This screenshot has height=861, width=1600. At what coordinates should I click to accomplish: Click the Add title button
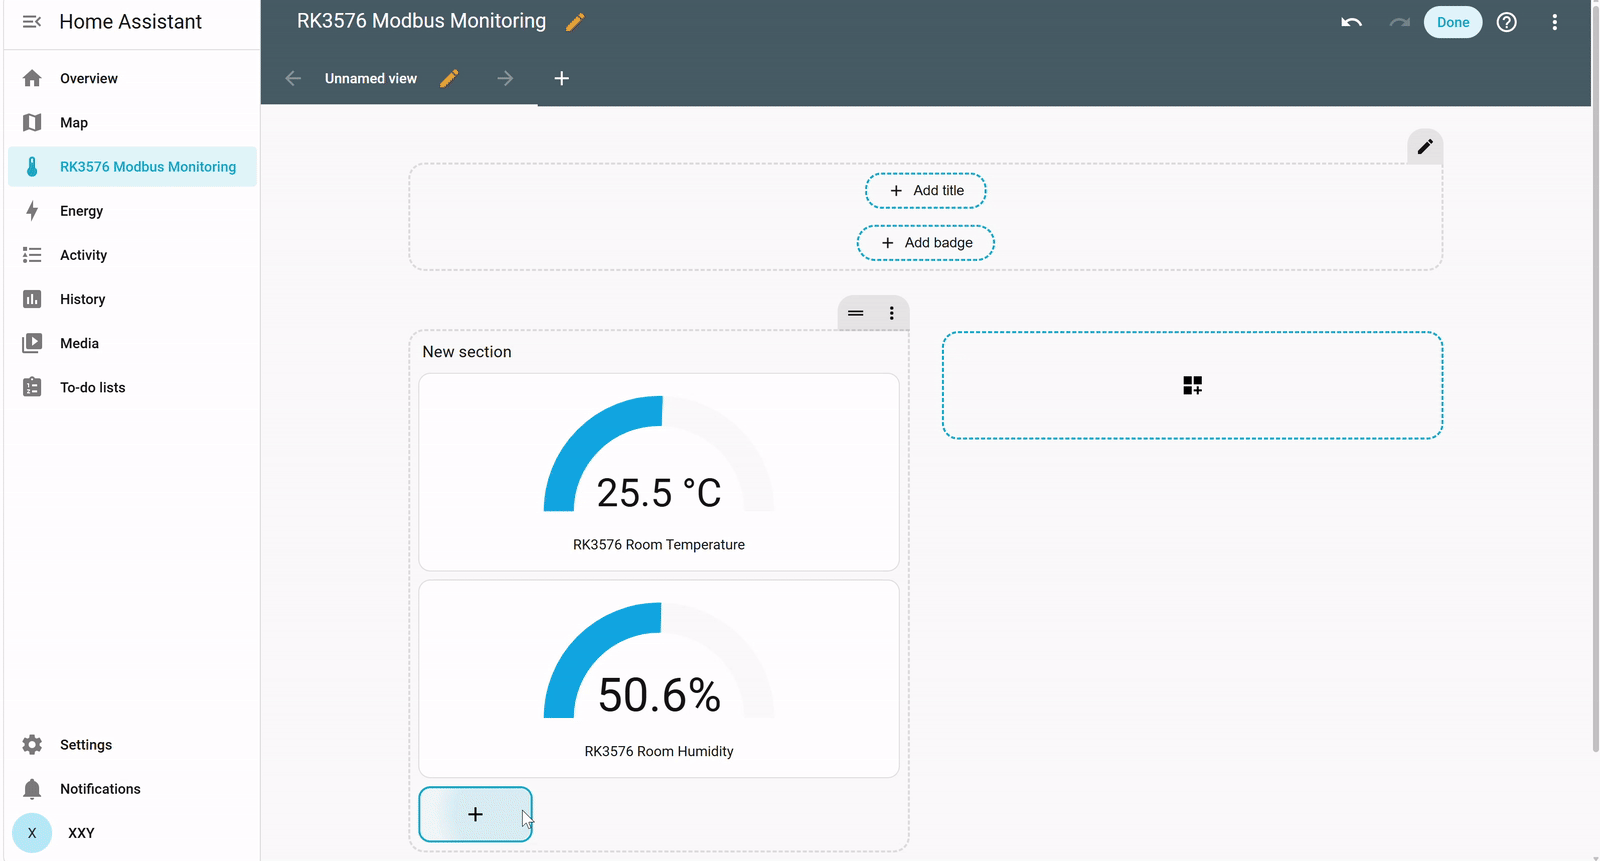pos(926,190)
